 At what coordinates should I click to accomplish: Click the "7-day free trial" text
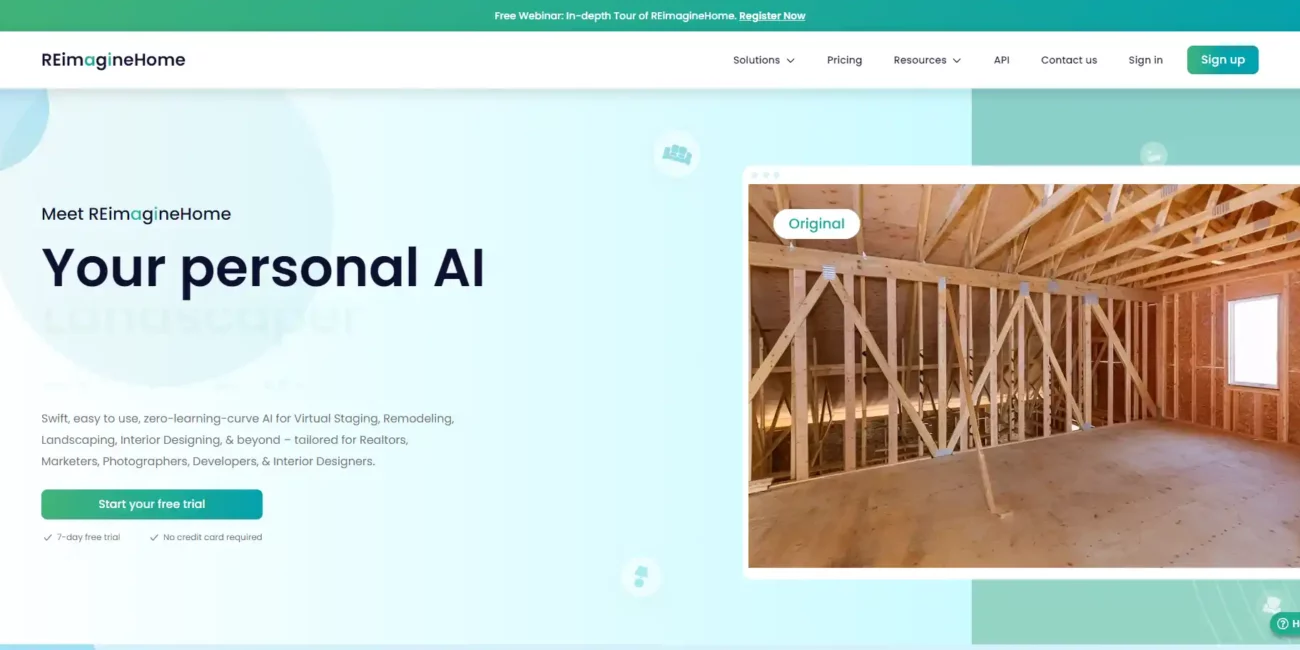coord(88,537)
